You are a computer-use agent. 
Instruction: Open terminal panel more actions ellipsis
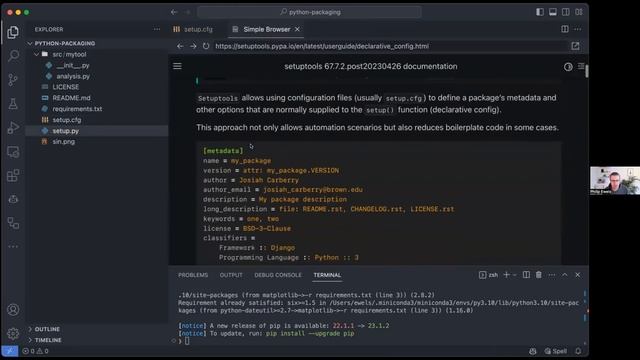(552, 275)
